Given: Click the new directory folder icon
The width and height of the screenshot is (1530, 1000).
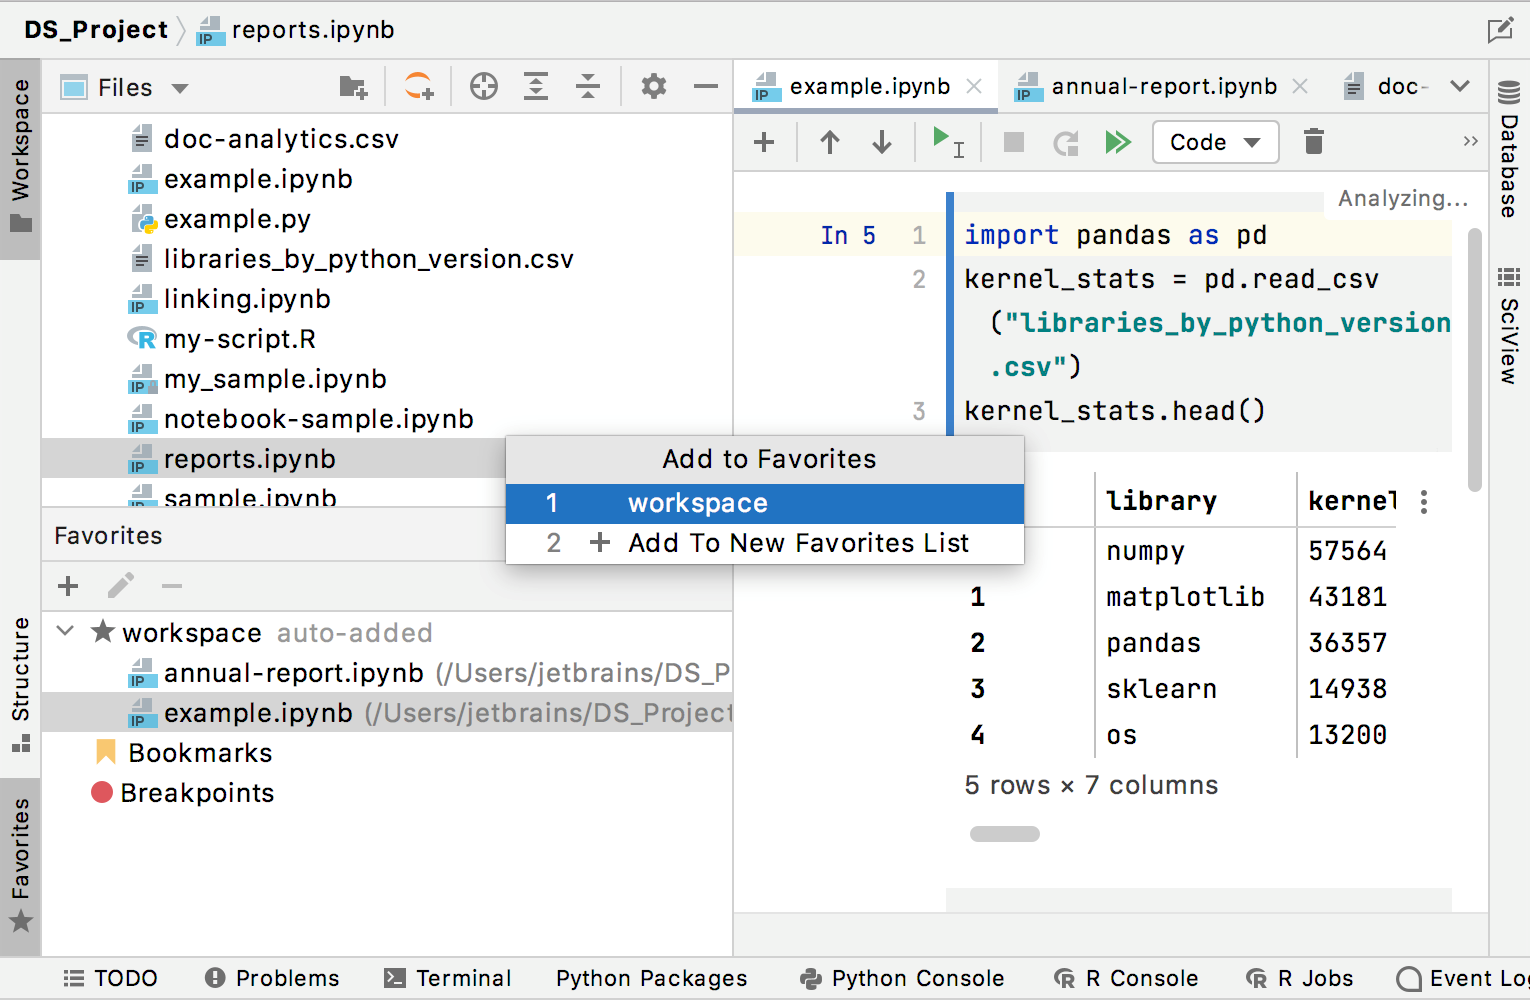Looking at the screenshot, I should click(x=353, y=88).
